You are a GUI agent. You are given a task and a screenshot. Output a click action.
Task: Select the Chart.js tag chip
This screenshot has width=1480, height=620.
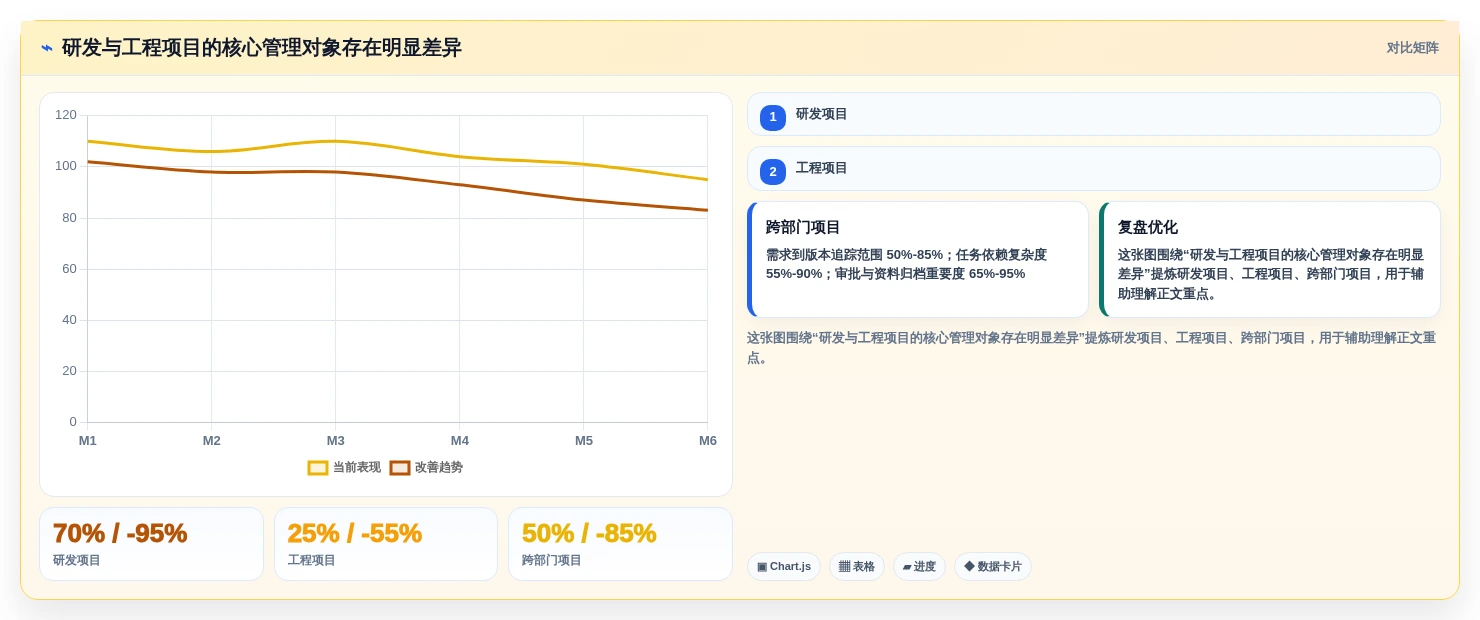click(x=784, y=567)
